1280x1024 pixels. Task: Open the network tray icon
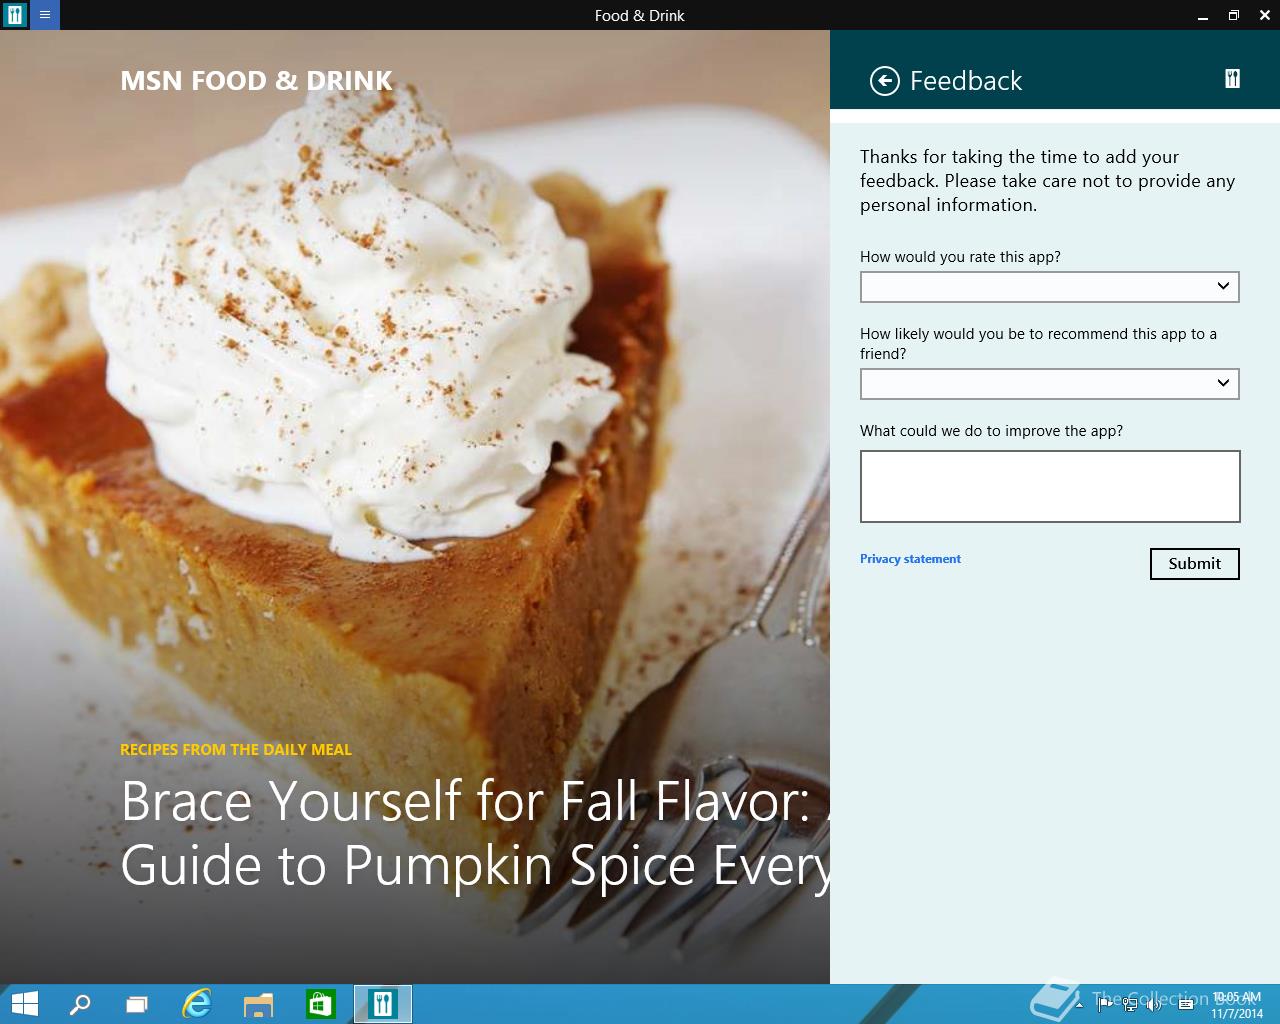[1130, 1004]
